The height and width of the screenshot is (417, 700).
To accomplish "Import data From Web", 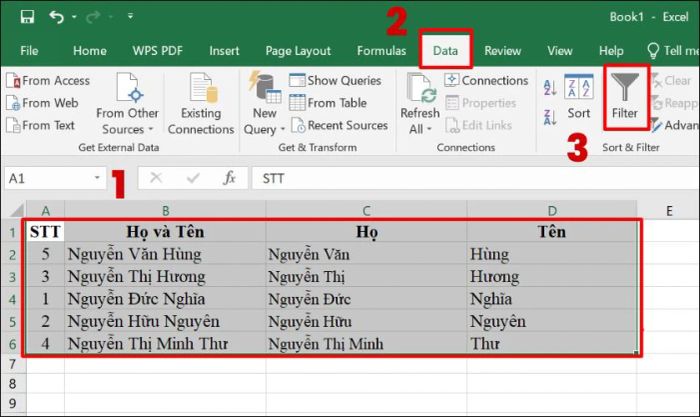I will click(x=42, y=103).
